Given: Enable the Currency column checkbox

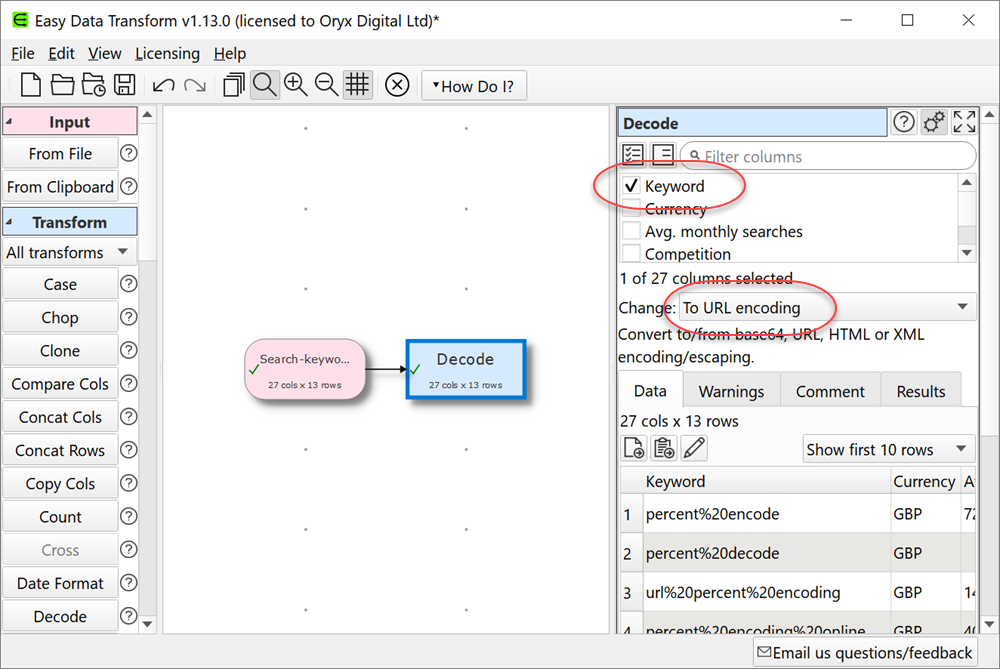Looking at the screenshot, I should coord(630,209).
